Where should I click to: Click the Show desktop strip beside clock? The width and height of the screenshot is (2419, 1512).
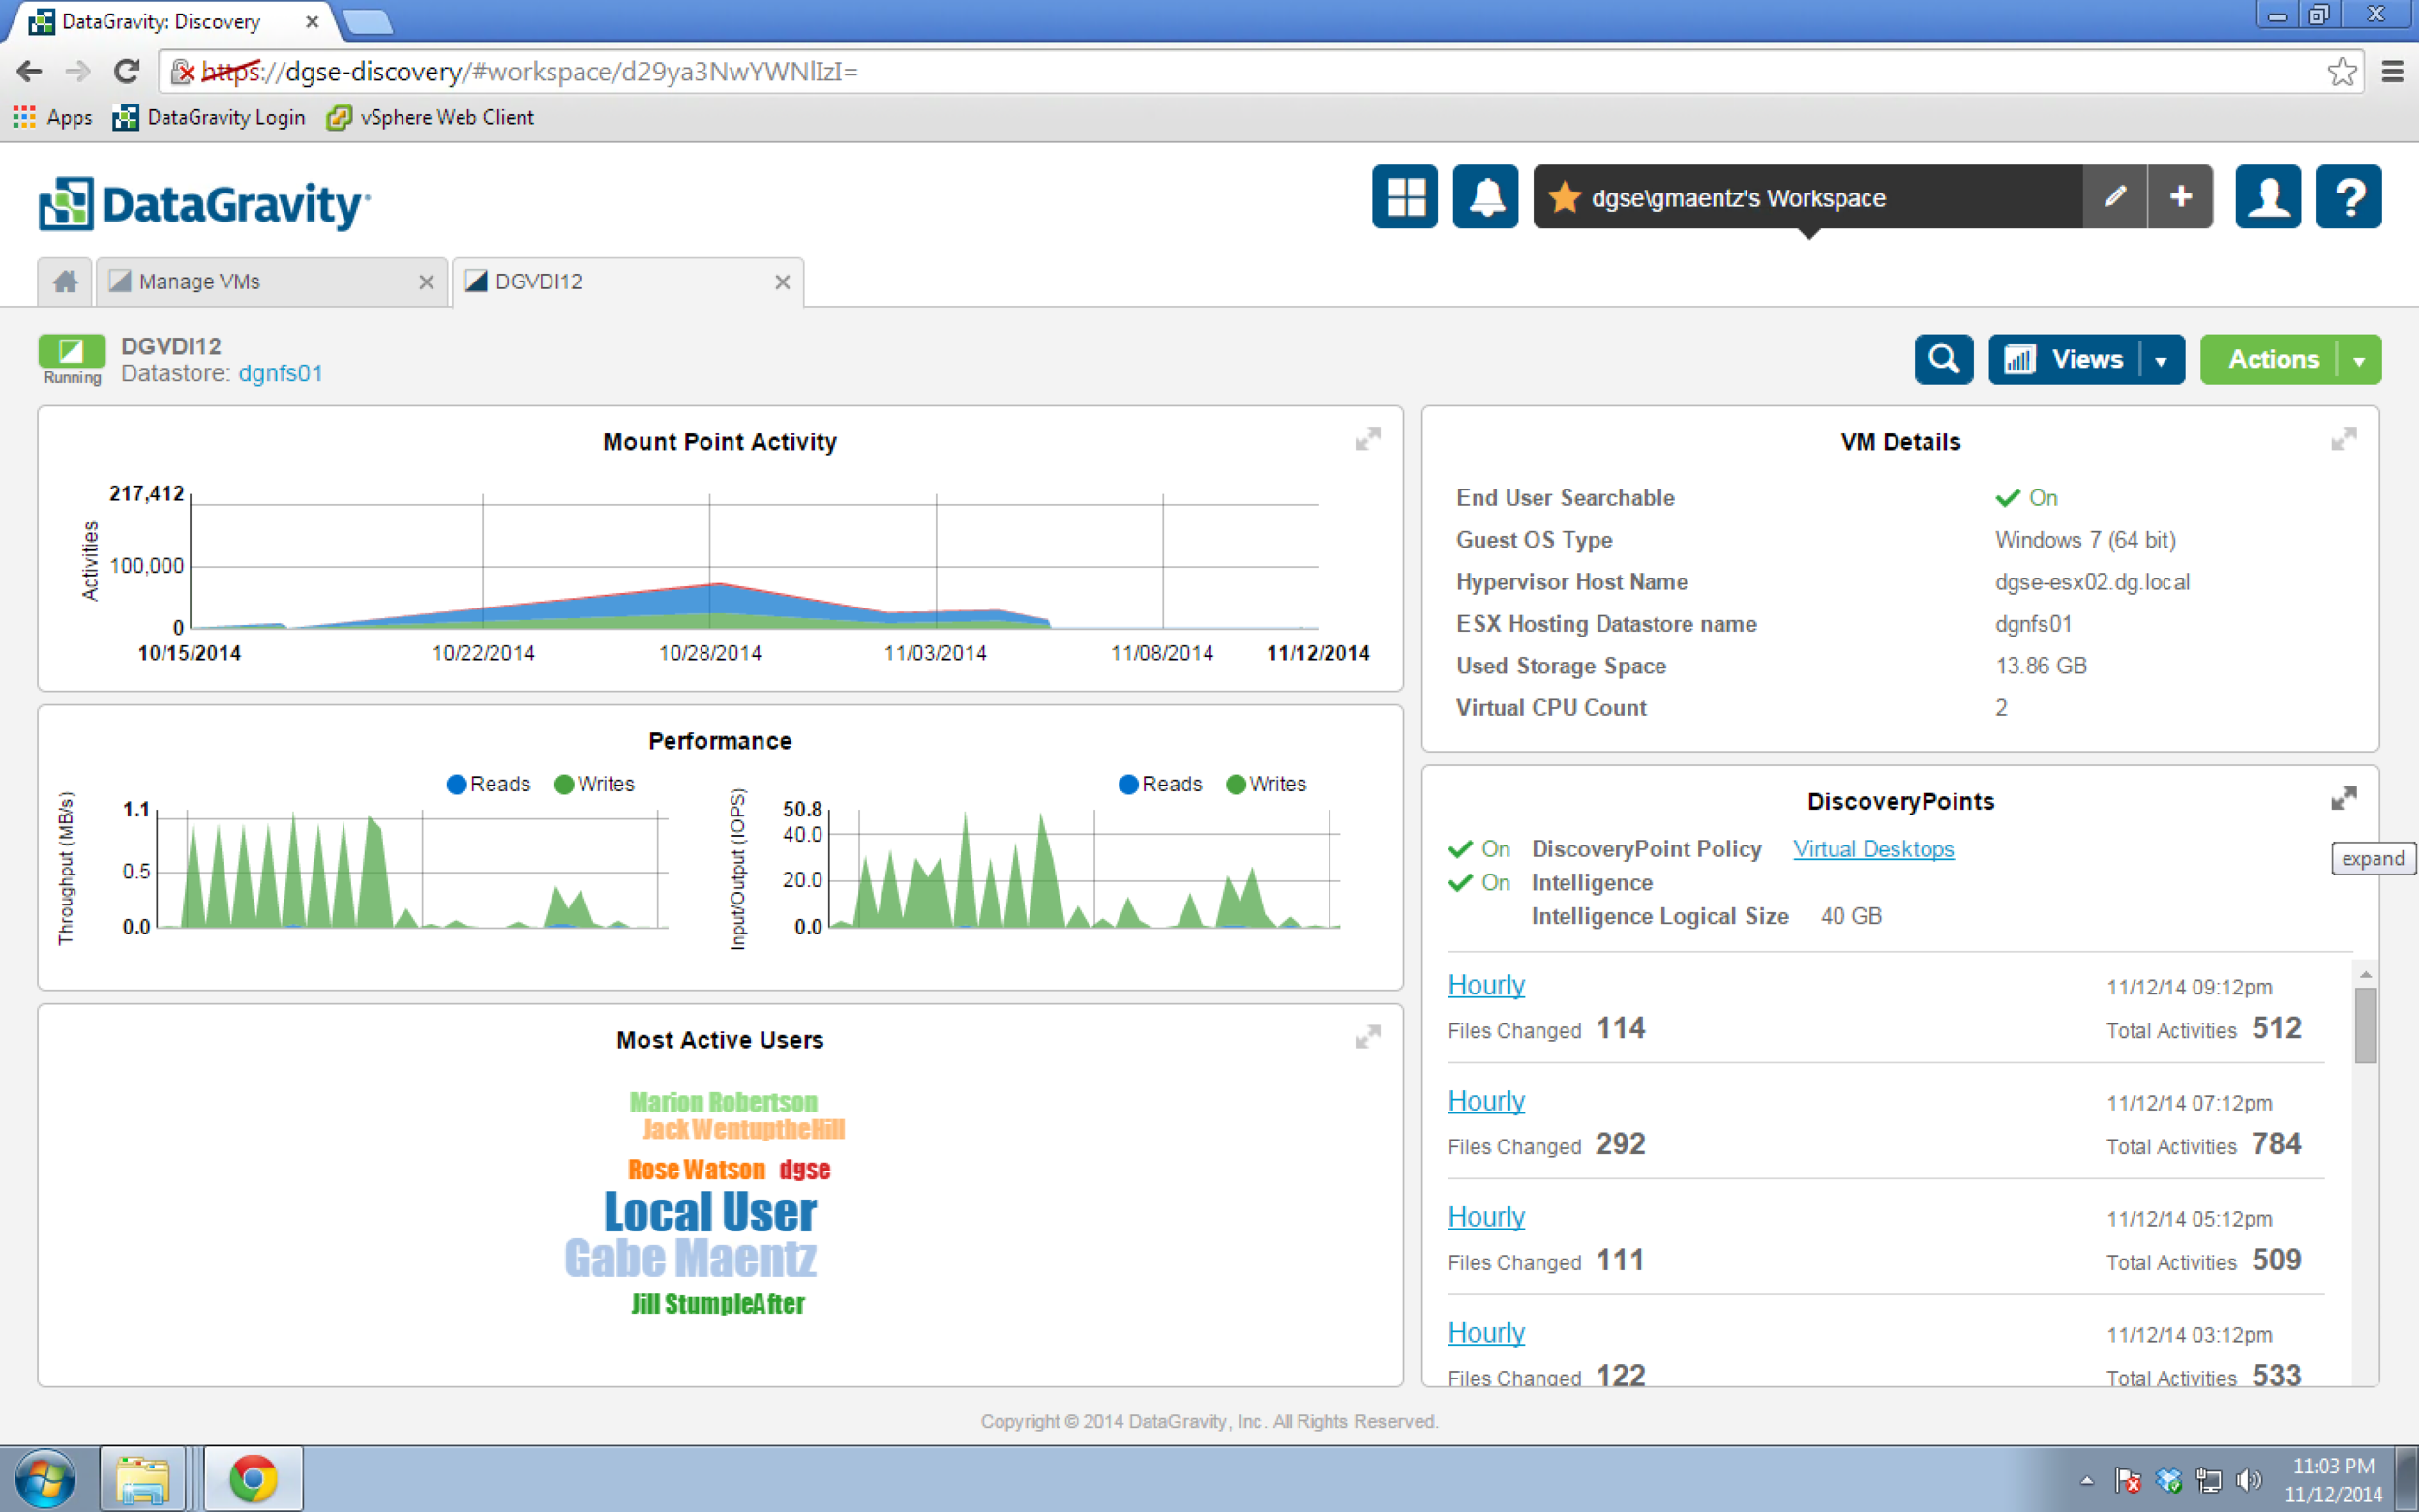click(x=2407, y=1479)
